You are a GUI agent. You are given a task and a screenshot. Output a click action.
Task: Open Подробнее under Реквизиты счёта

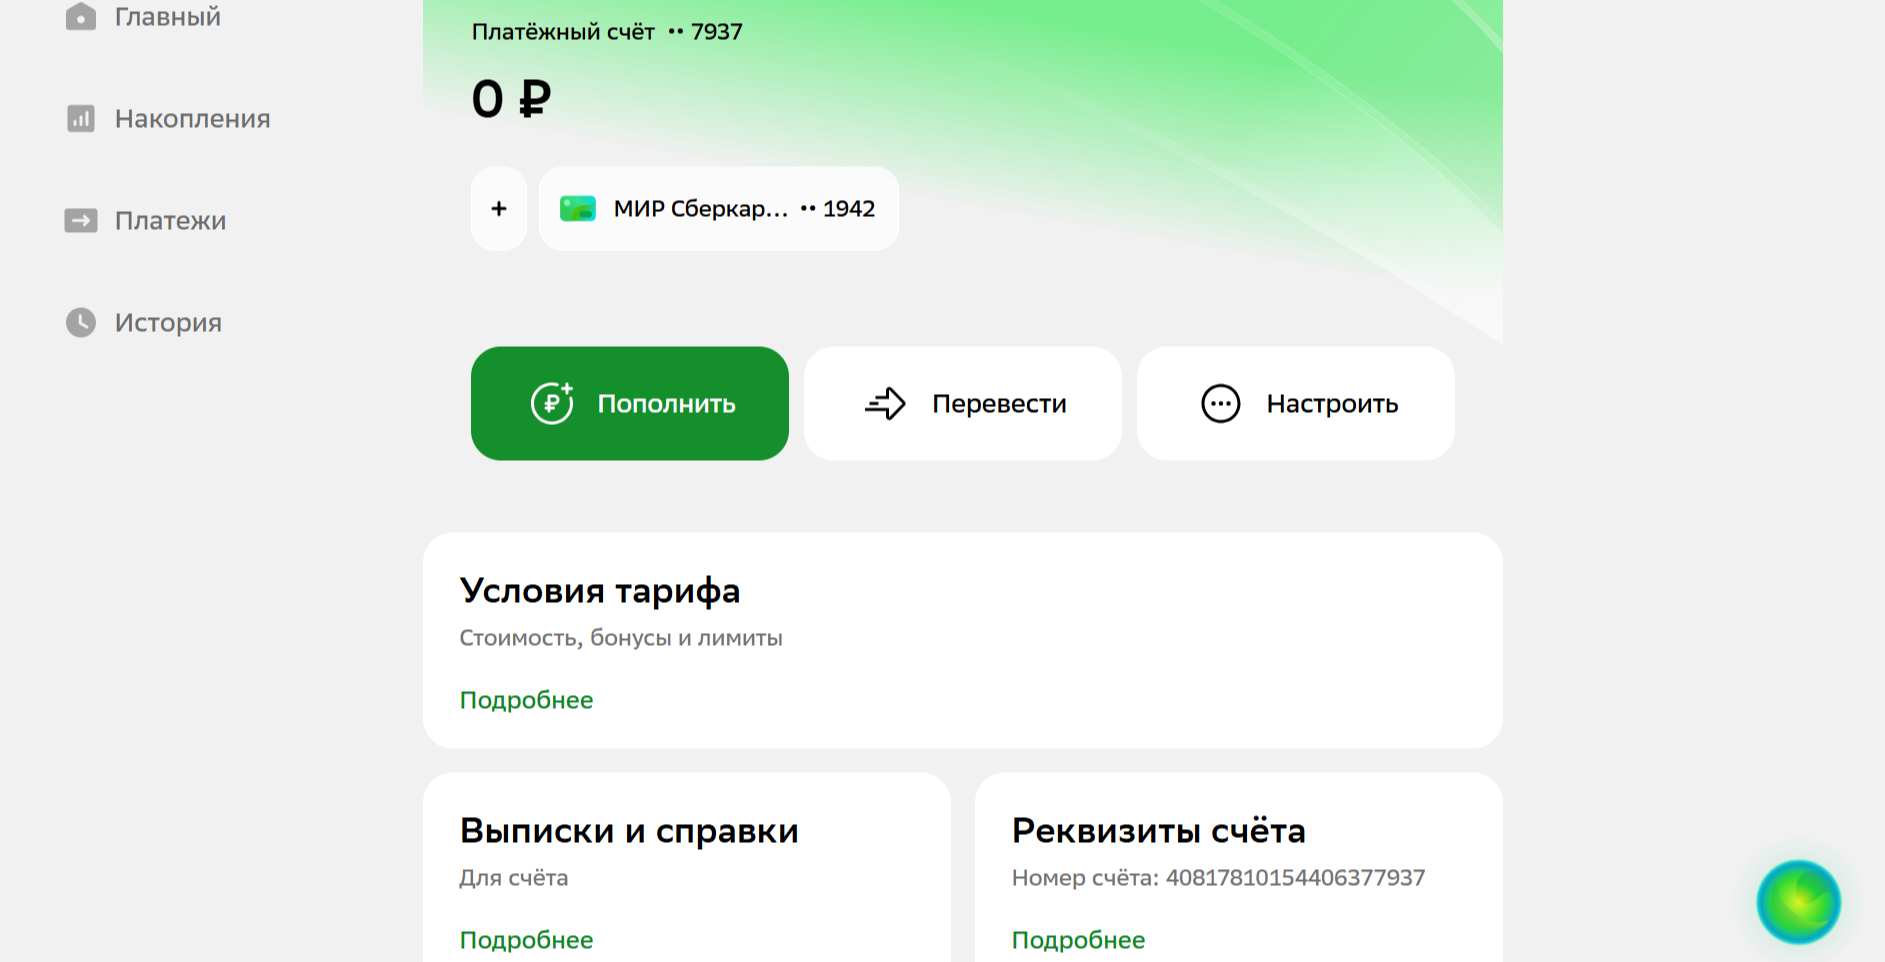(1078, 940)
